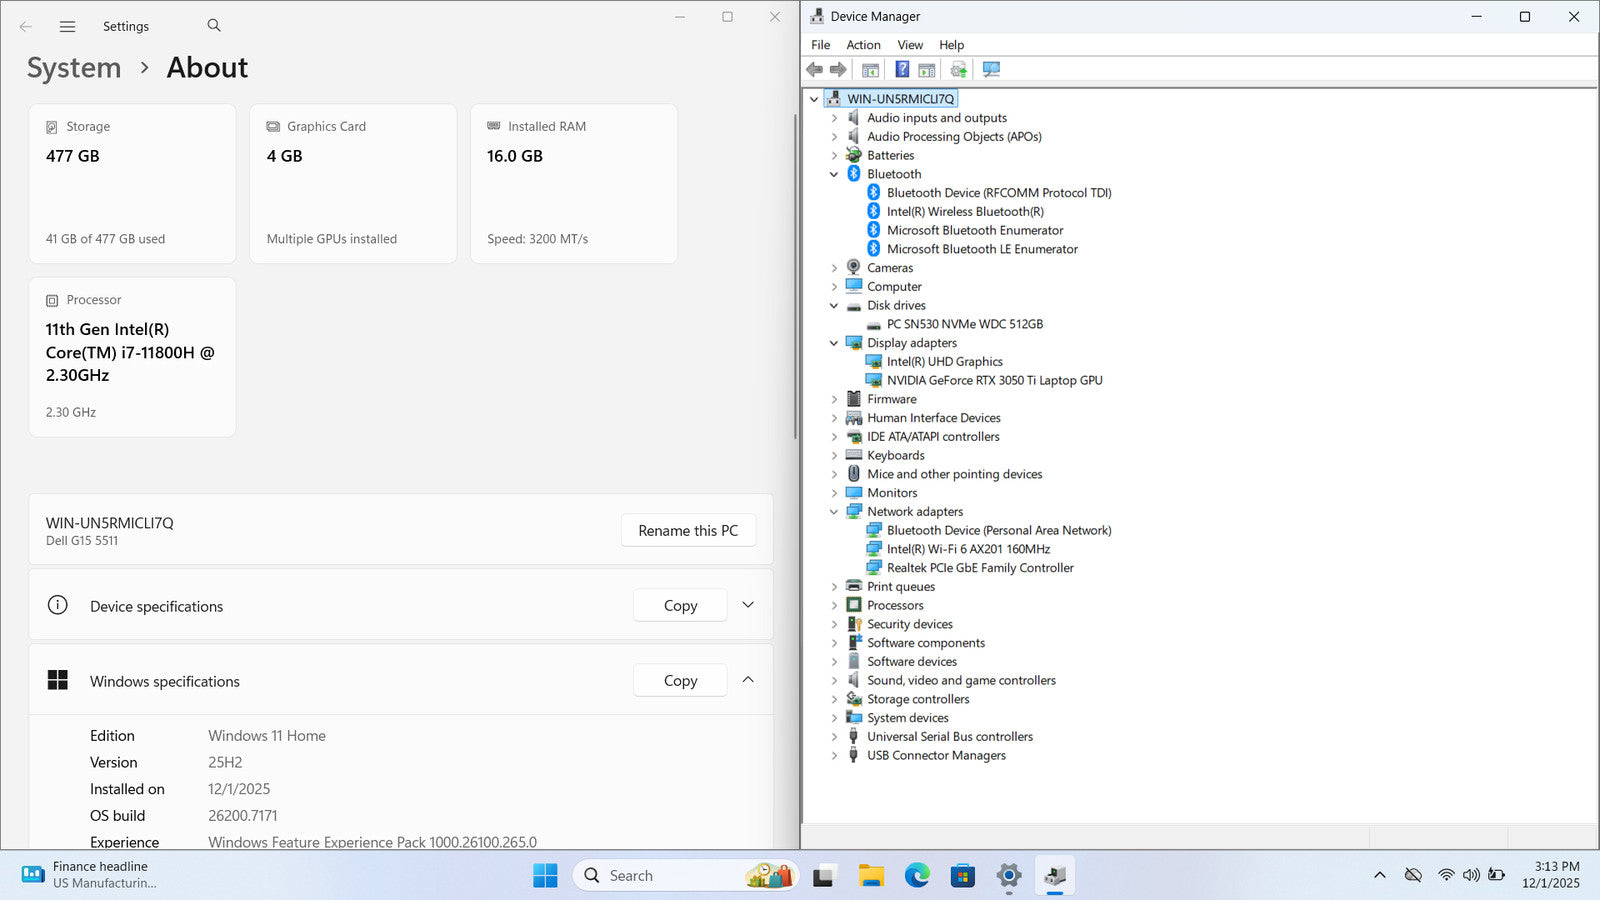Viewport: 1600px width, 900px height.
Task: Open the View menu in Device Manager
Action: tap(910, 45)
